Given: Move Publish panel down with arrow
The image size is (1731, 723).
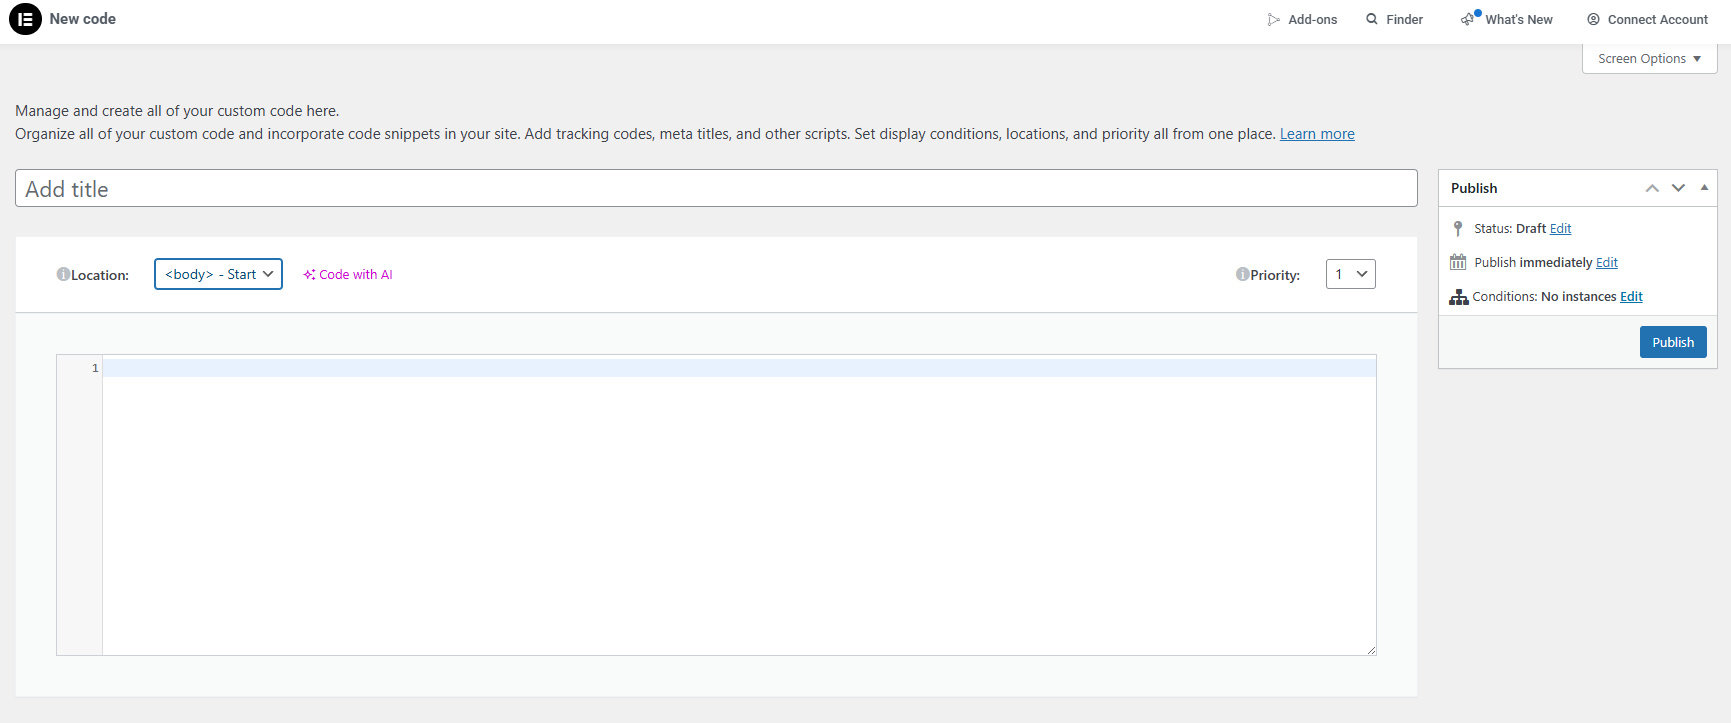Looking at the screenshot, I should (1678, 188).
